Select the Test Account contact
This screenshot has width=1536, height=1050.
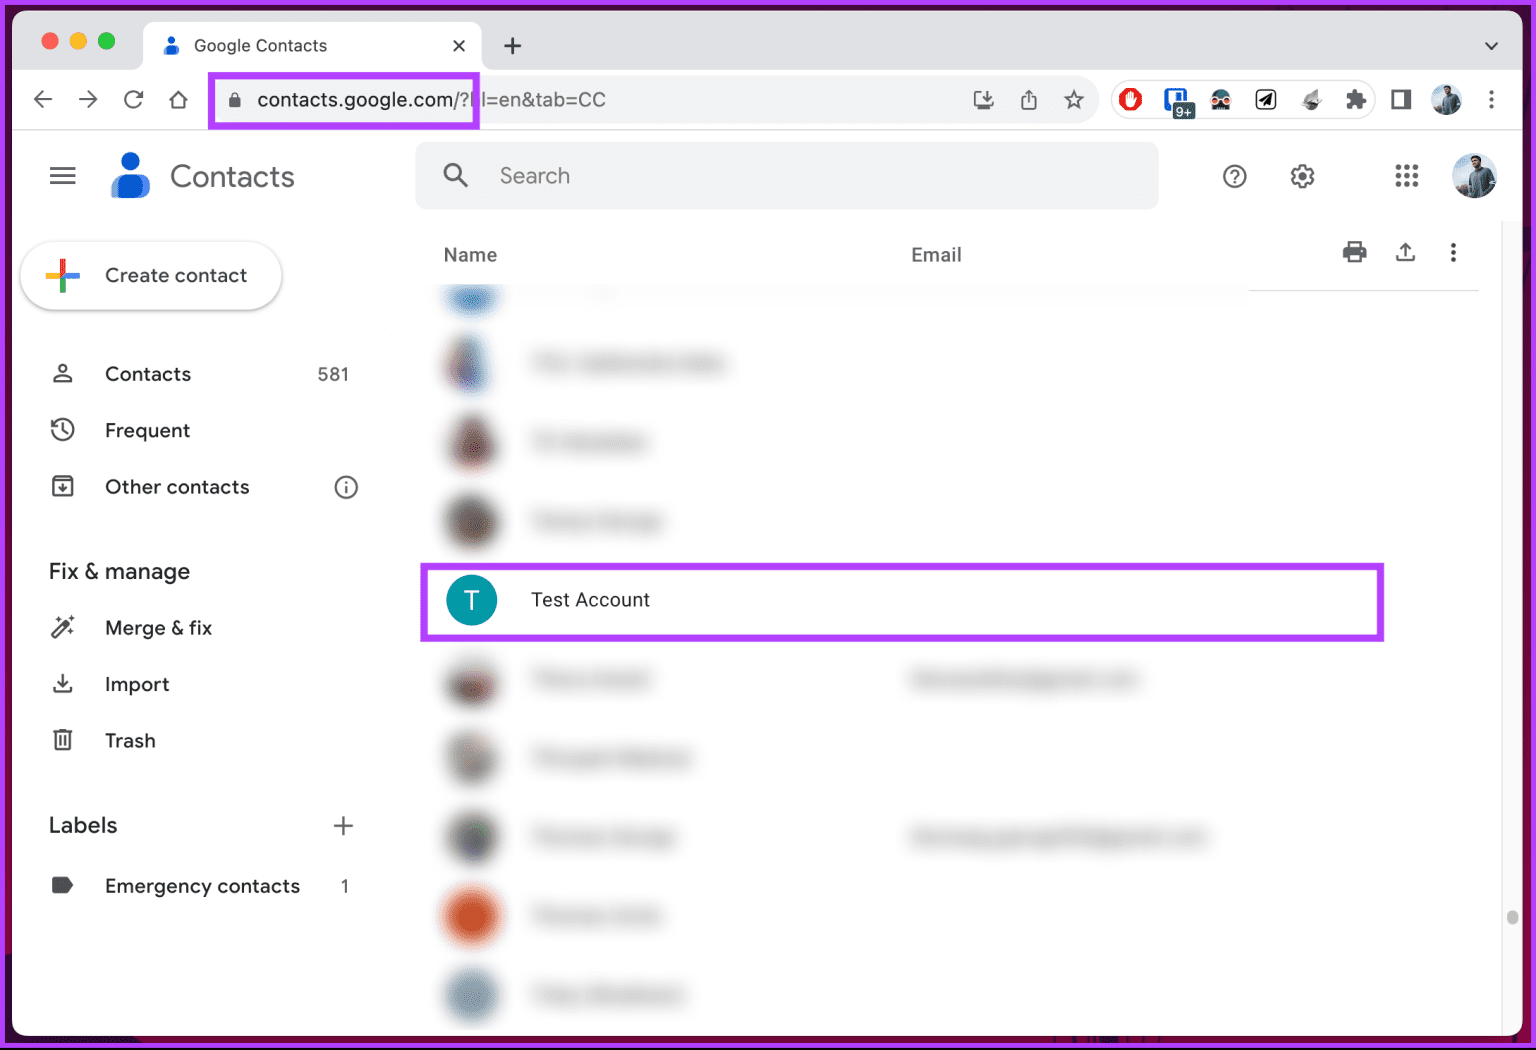click(x=591, y=600)
